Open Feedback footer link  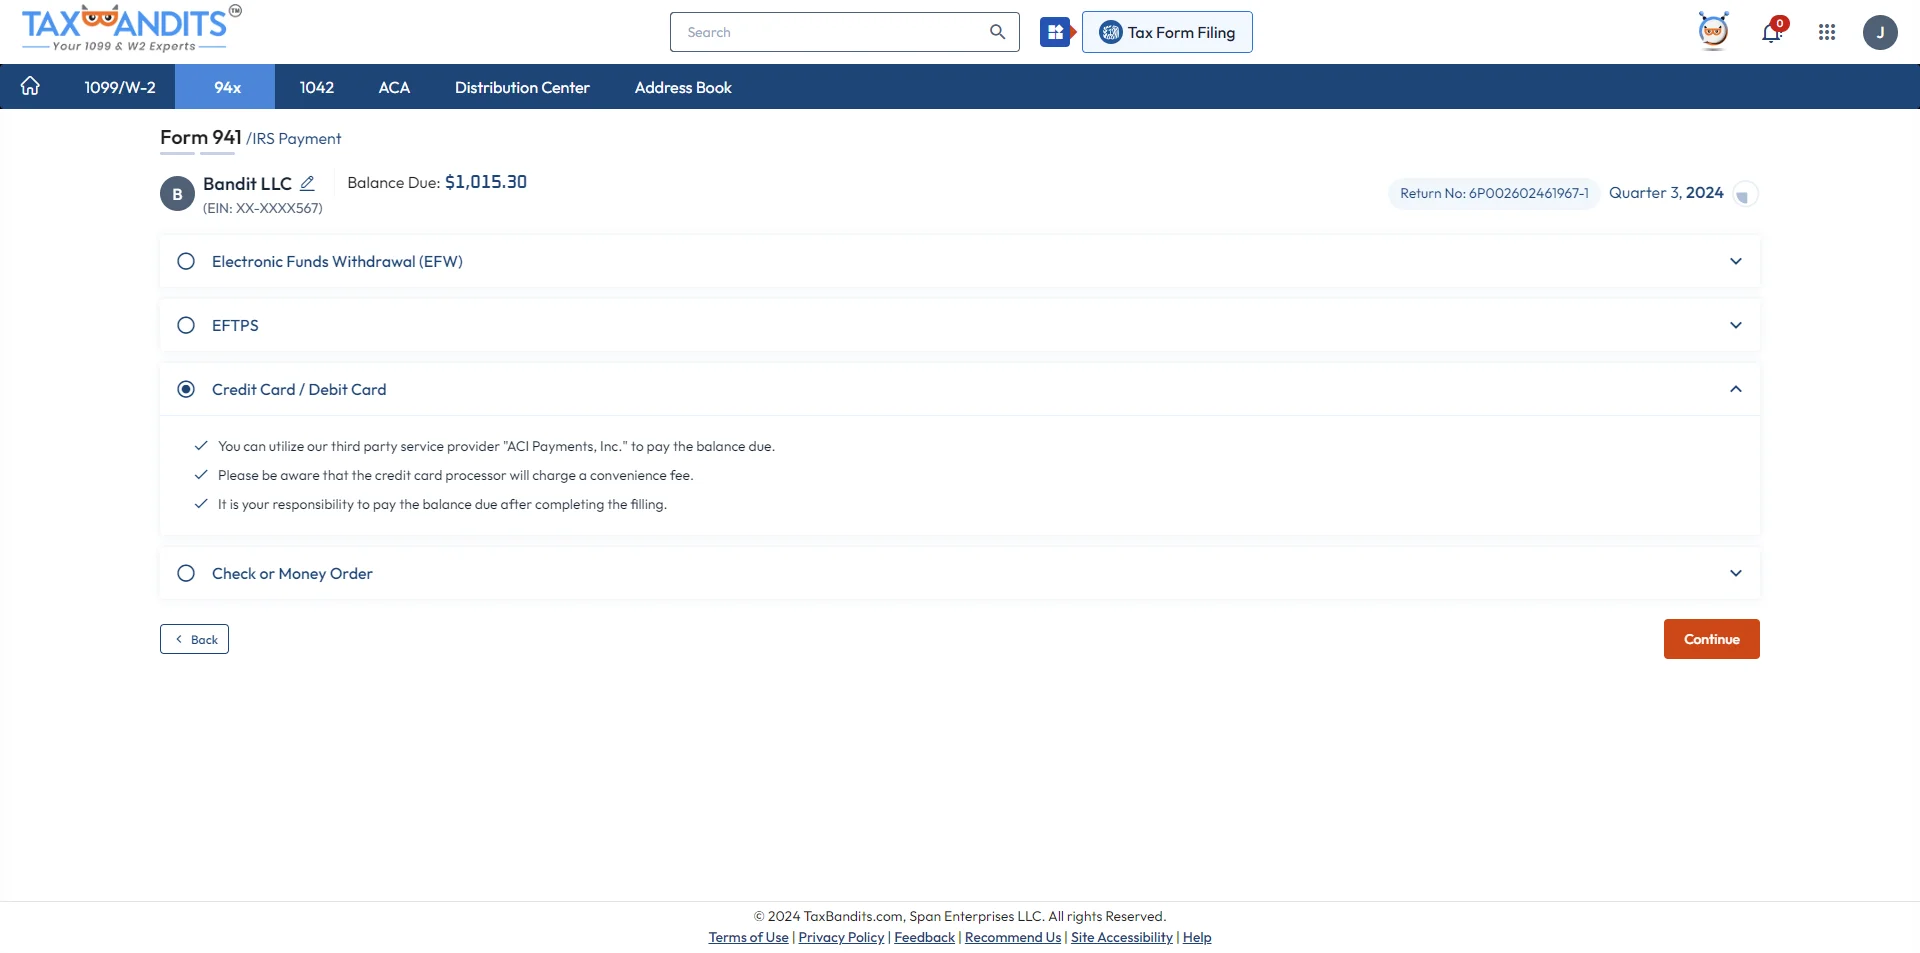pyautogui.click(x=924, y=937)
